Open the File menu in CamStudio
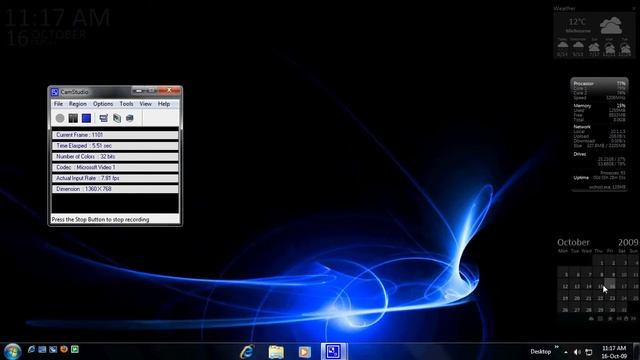Image resolution: width=640 pixels, height=360 pixels. [58, 104]
